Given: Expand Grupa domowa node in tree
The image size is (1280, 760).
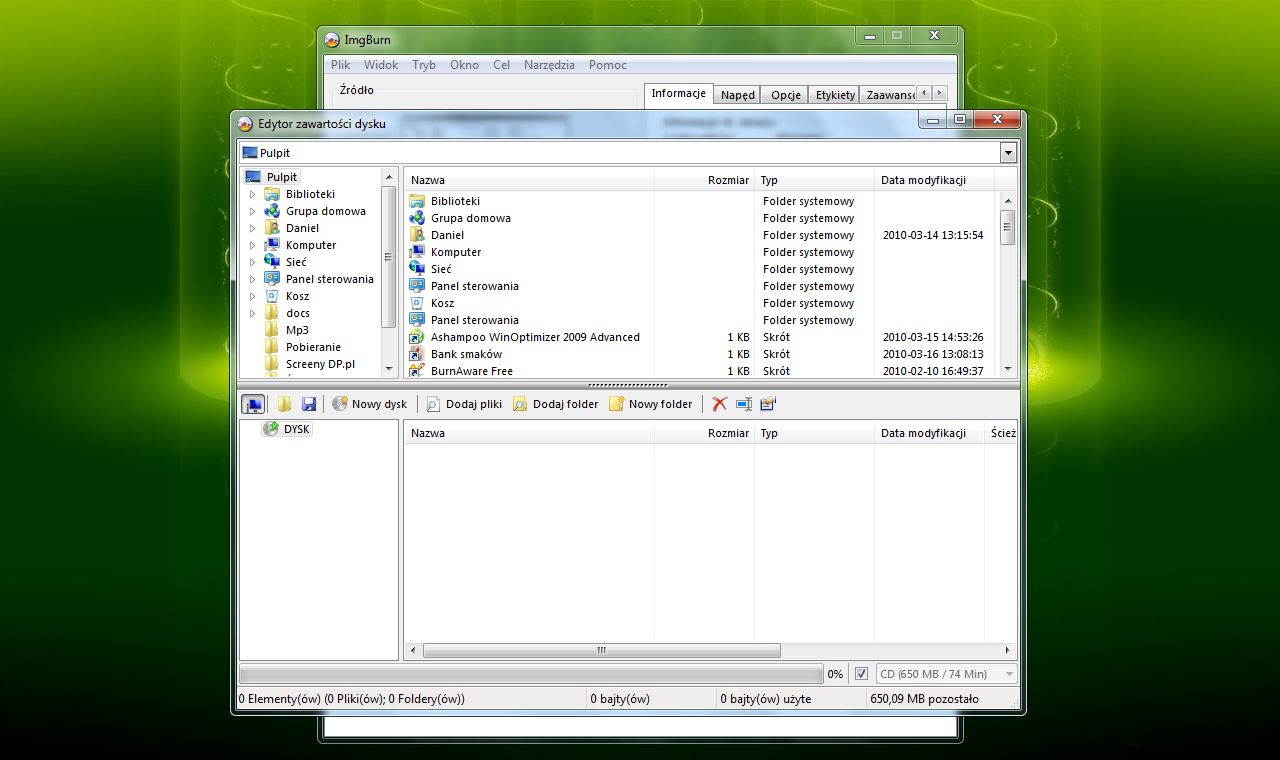Looking at the screenshot, I should click(252, 211).
